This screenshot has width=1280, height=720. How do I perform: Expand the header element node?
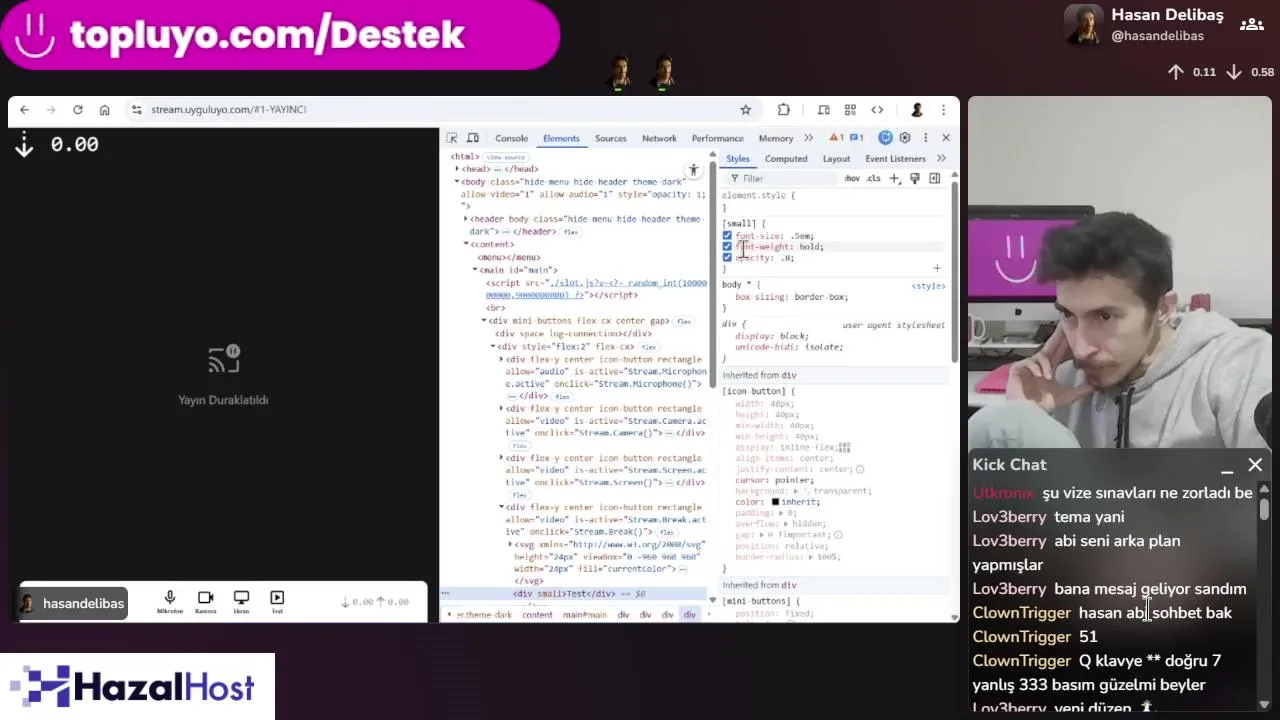(465, 219)
